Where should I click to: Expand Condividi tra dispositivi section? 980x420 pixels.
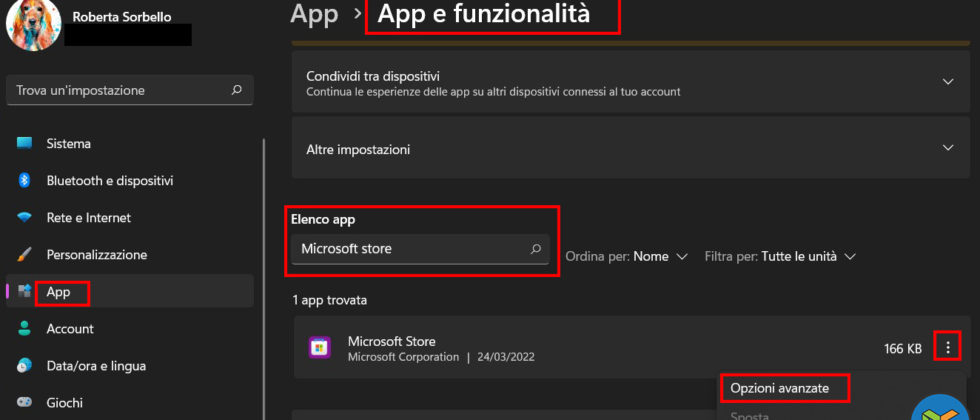click(948, 83)
